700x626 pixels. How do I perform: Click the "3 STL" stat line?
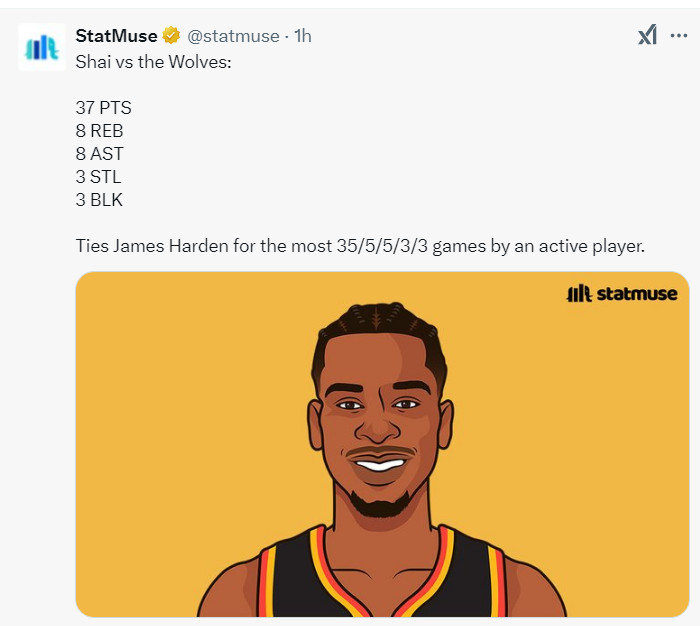point(98,177)
